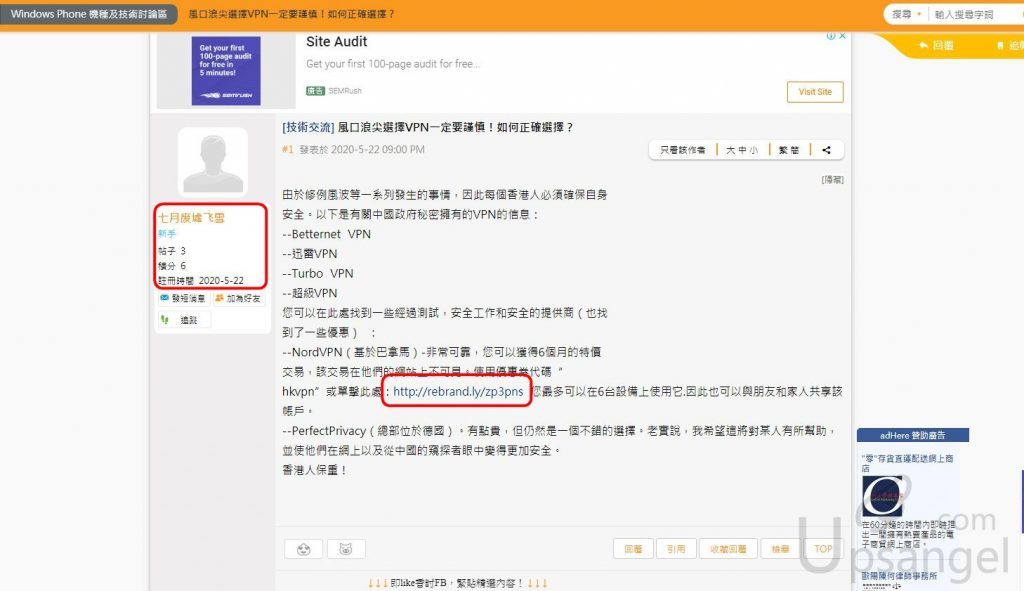This screenshot has width=1024, height=591.
Task: Click the [隱藏] hide link
Action: (x=833, y=180)
